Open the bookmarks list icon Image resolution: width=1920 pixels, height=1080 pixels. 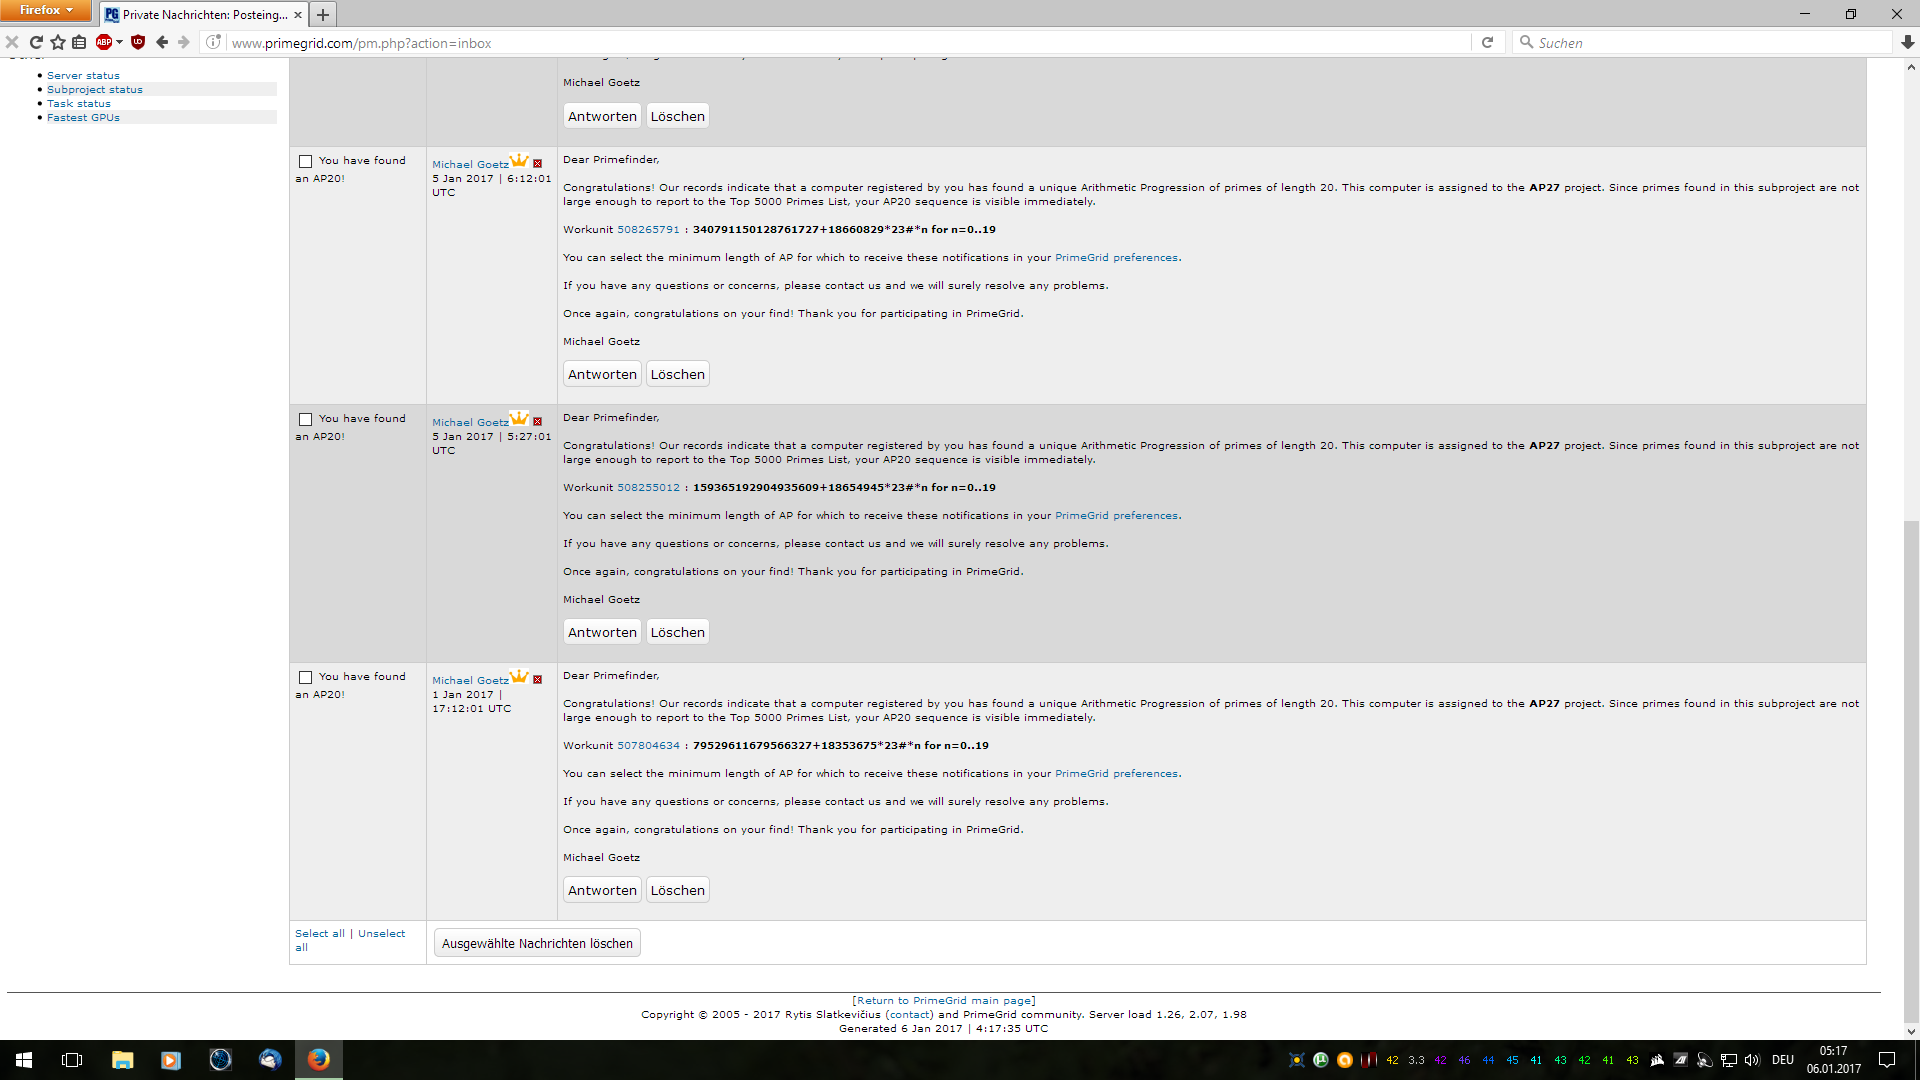(x=79, y=42)
